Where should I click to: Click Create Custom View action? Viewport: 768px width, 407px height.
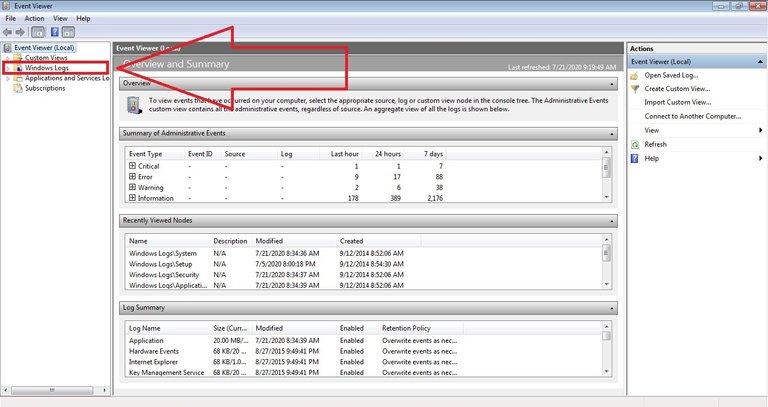(x=677, y=89)
